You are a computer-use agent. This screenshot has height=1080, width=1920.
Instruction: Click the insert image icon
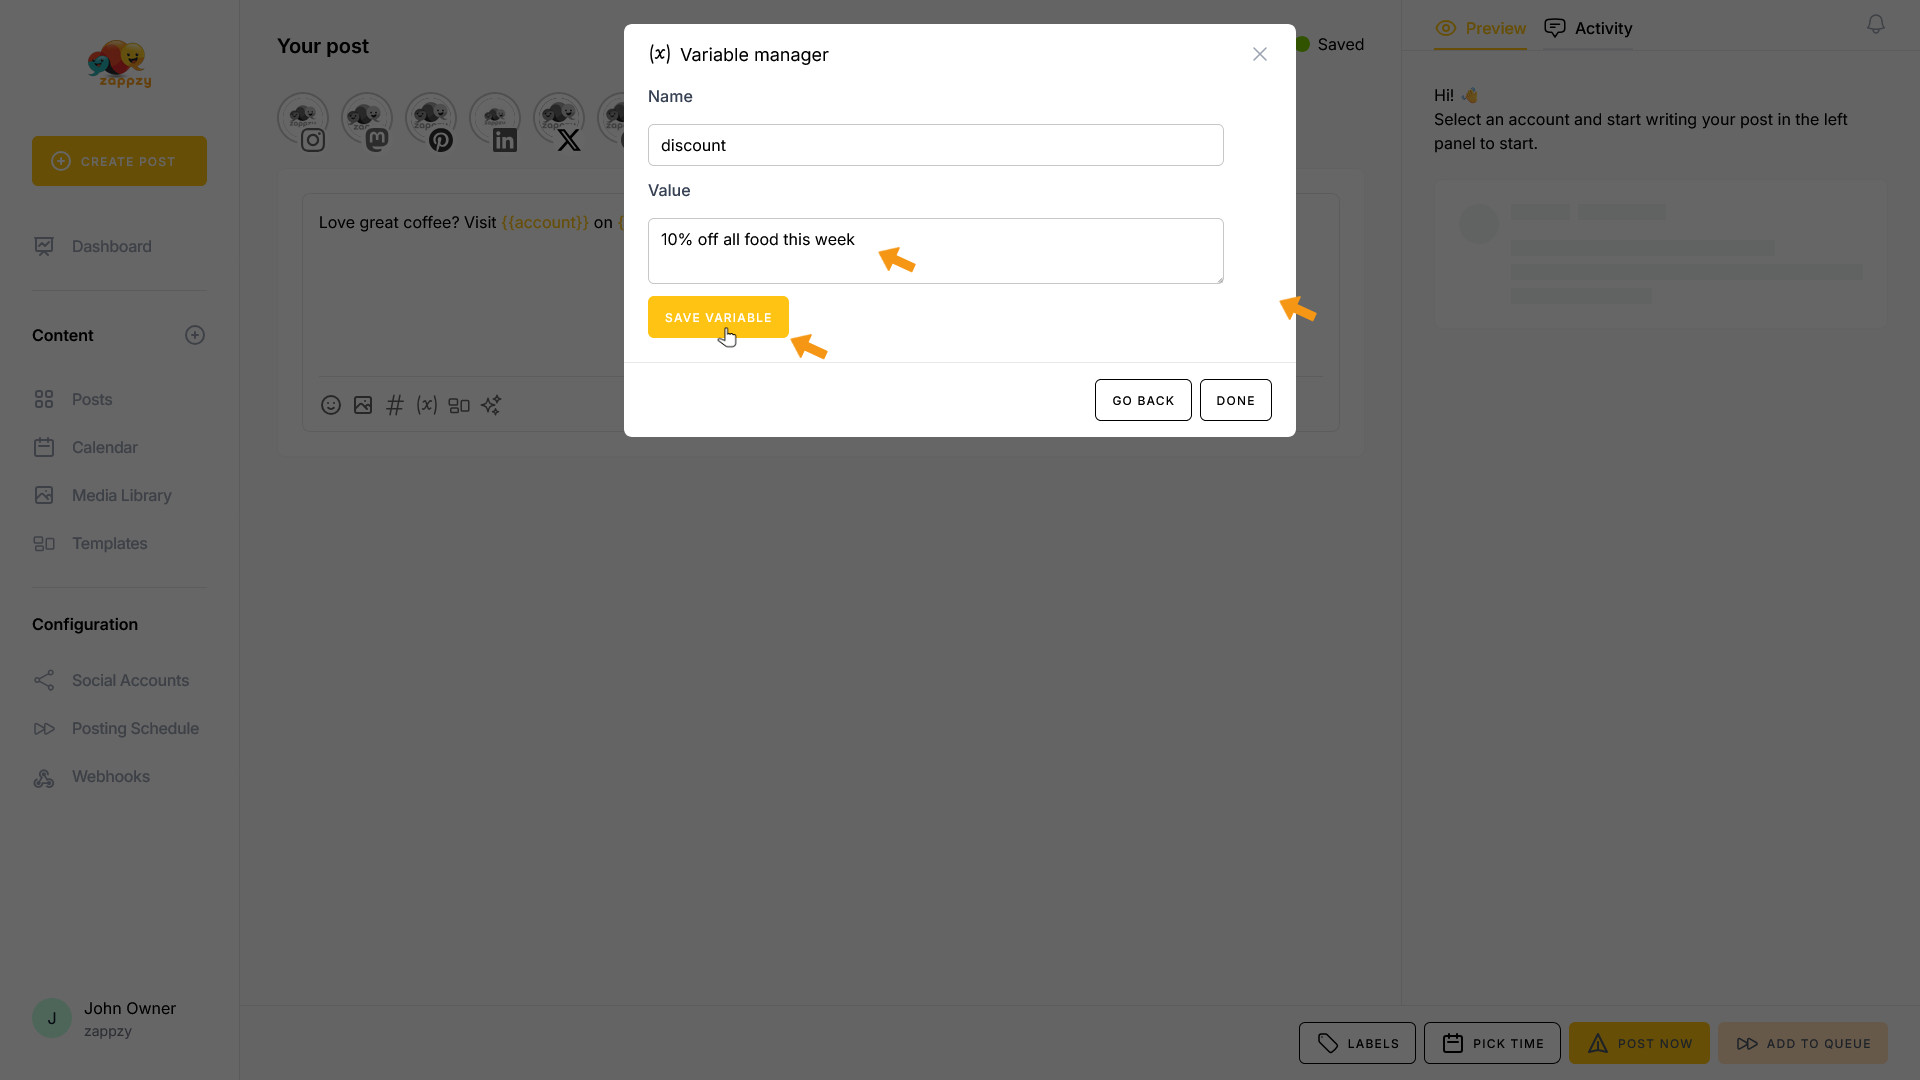point(363,405)
